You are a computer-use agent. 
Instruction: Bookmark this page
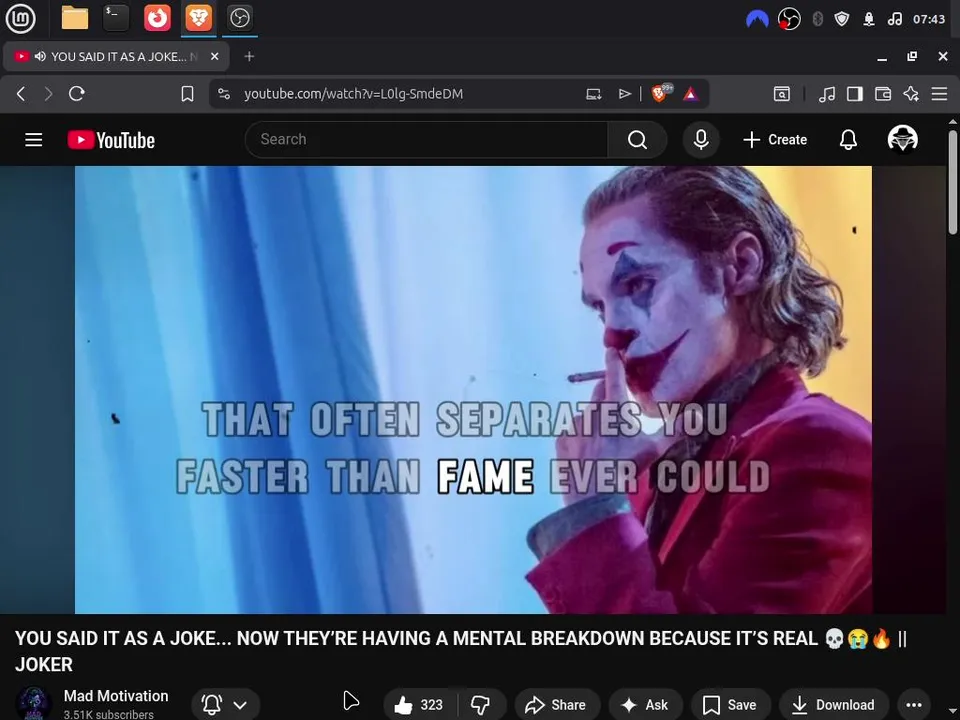(x=187, y=94)
